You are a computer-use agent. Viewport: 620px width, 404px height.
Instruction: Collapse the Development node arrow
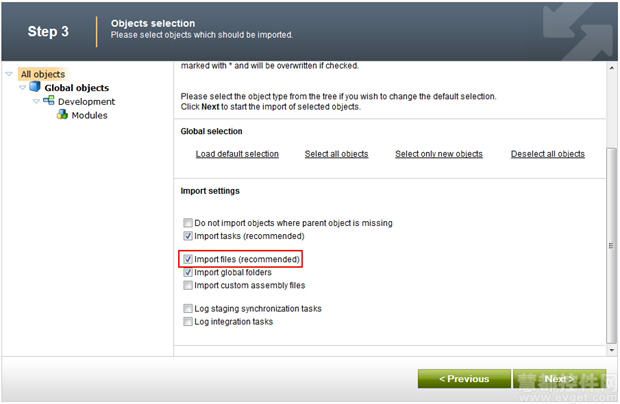coord(36,102)
